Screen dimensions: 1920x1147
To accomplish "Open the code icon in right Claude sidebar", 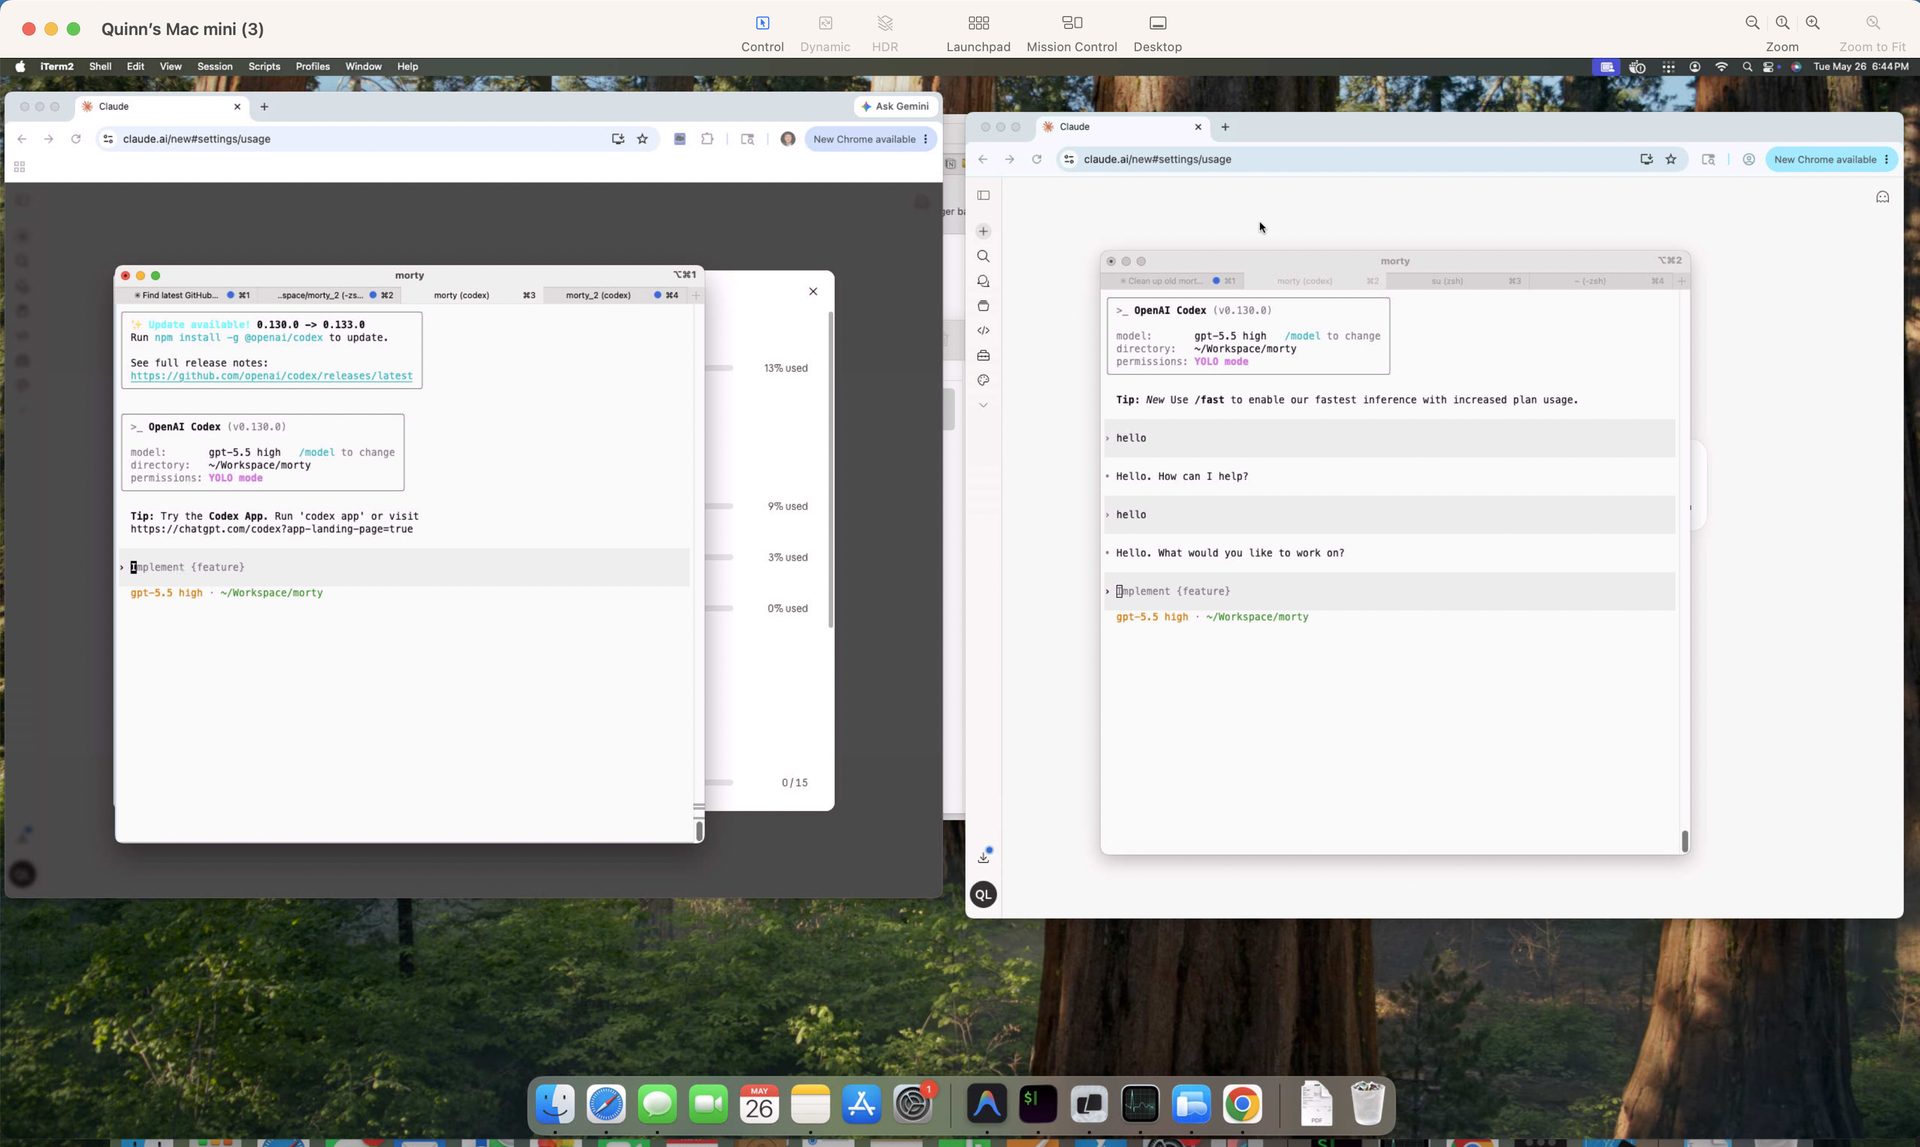I will 983,331.
